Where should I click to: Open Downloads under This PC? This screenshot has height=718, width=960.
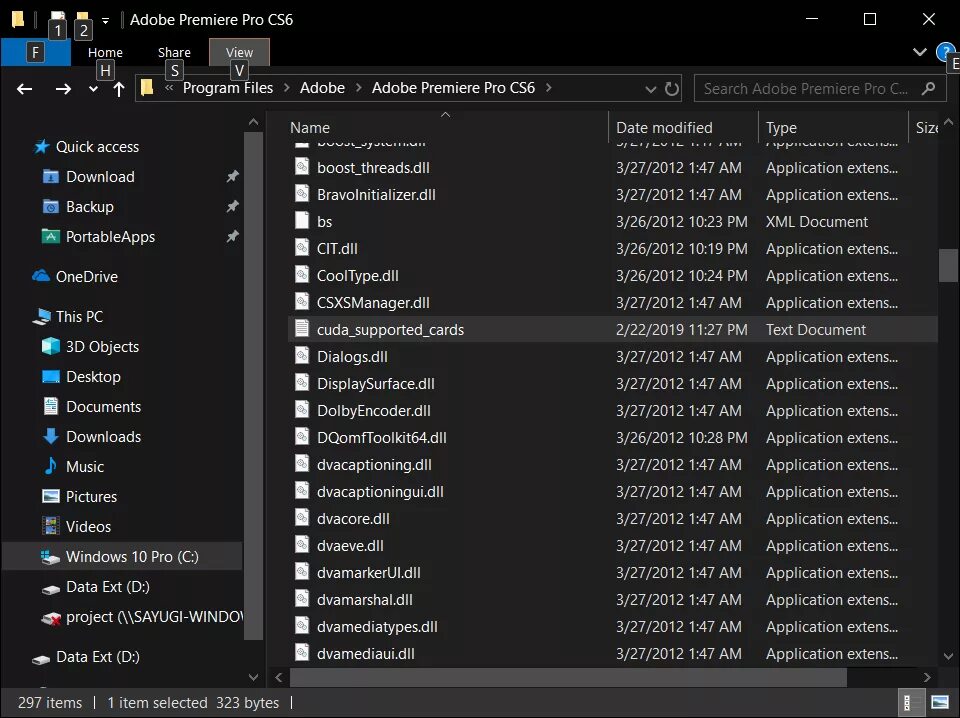point(103,436)
